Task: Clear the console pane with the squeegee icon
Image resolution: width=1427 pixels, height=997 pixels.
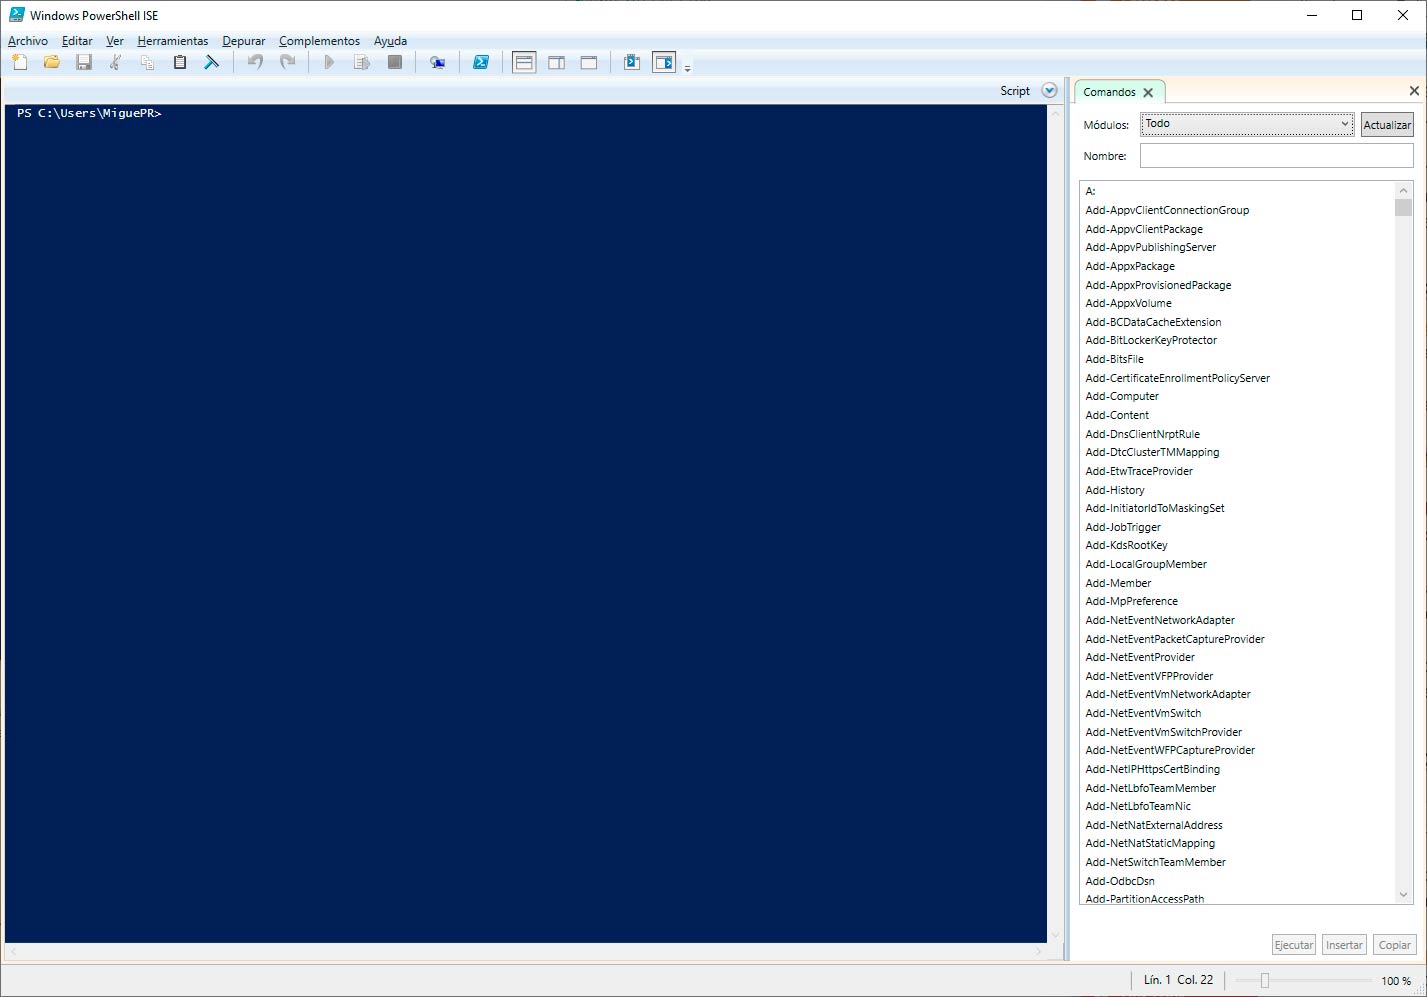Action: (212, 62)
